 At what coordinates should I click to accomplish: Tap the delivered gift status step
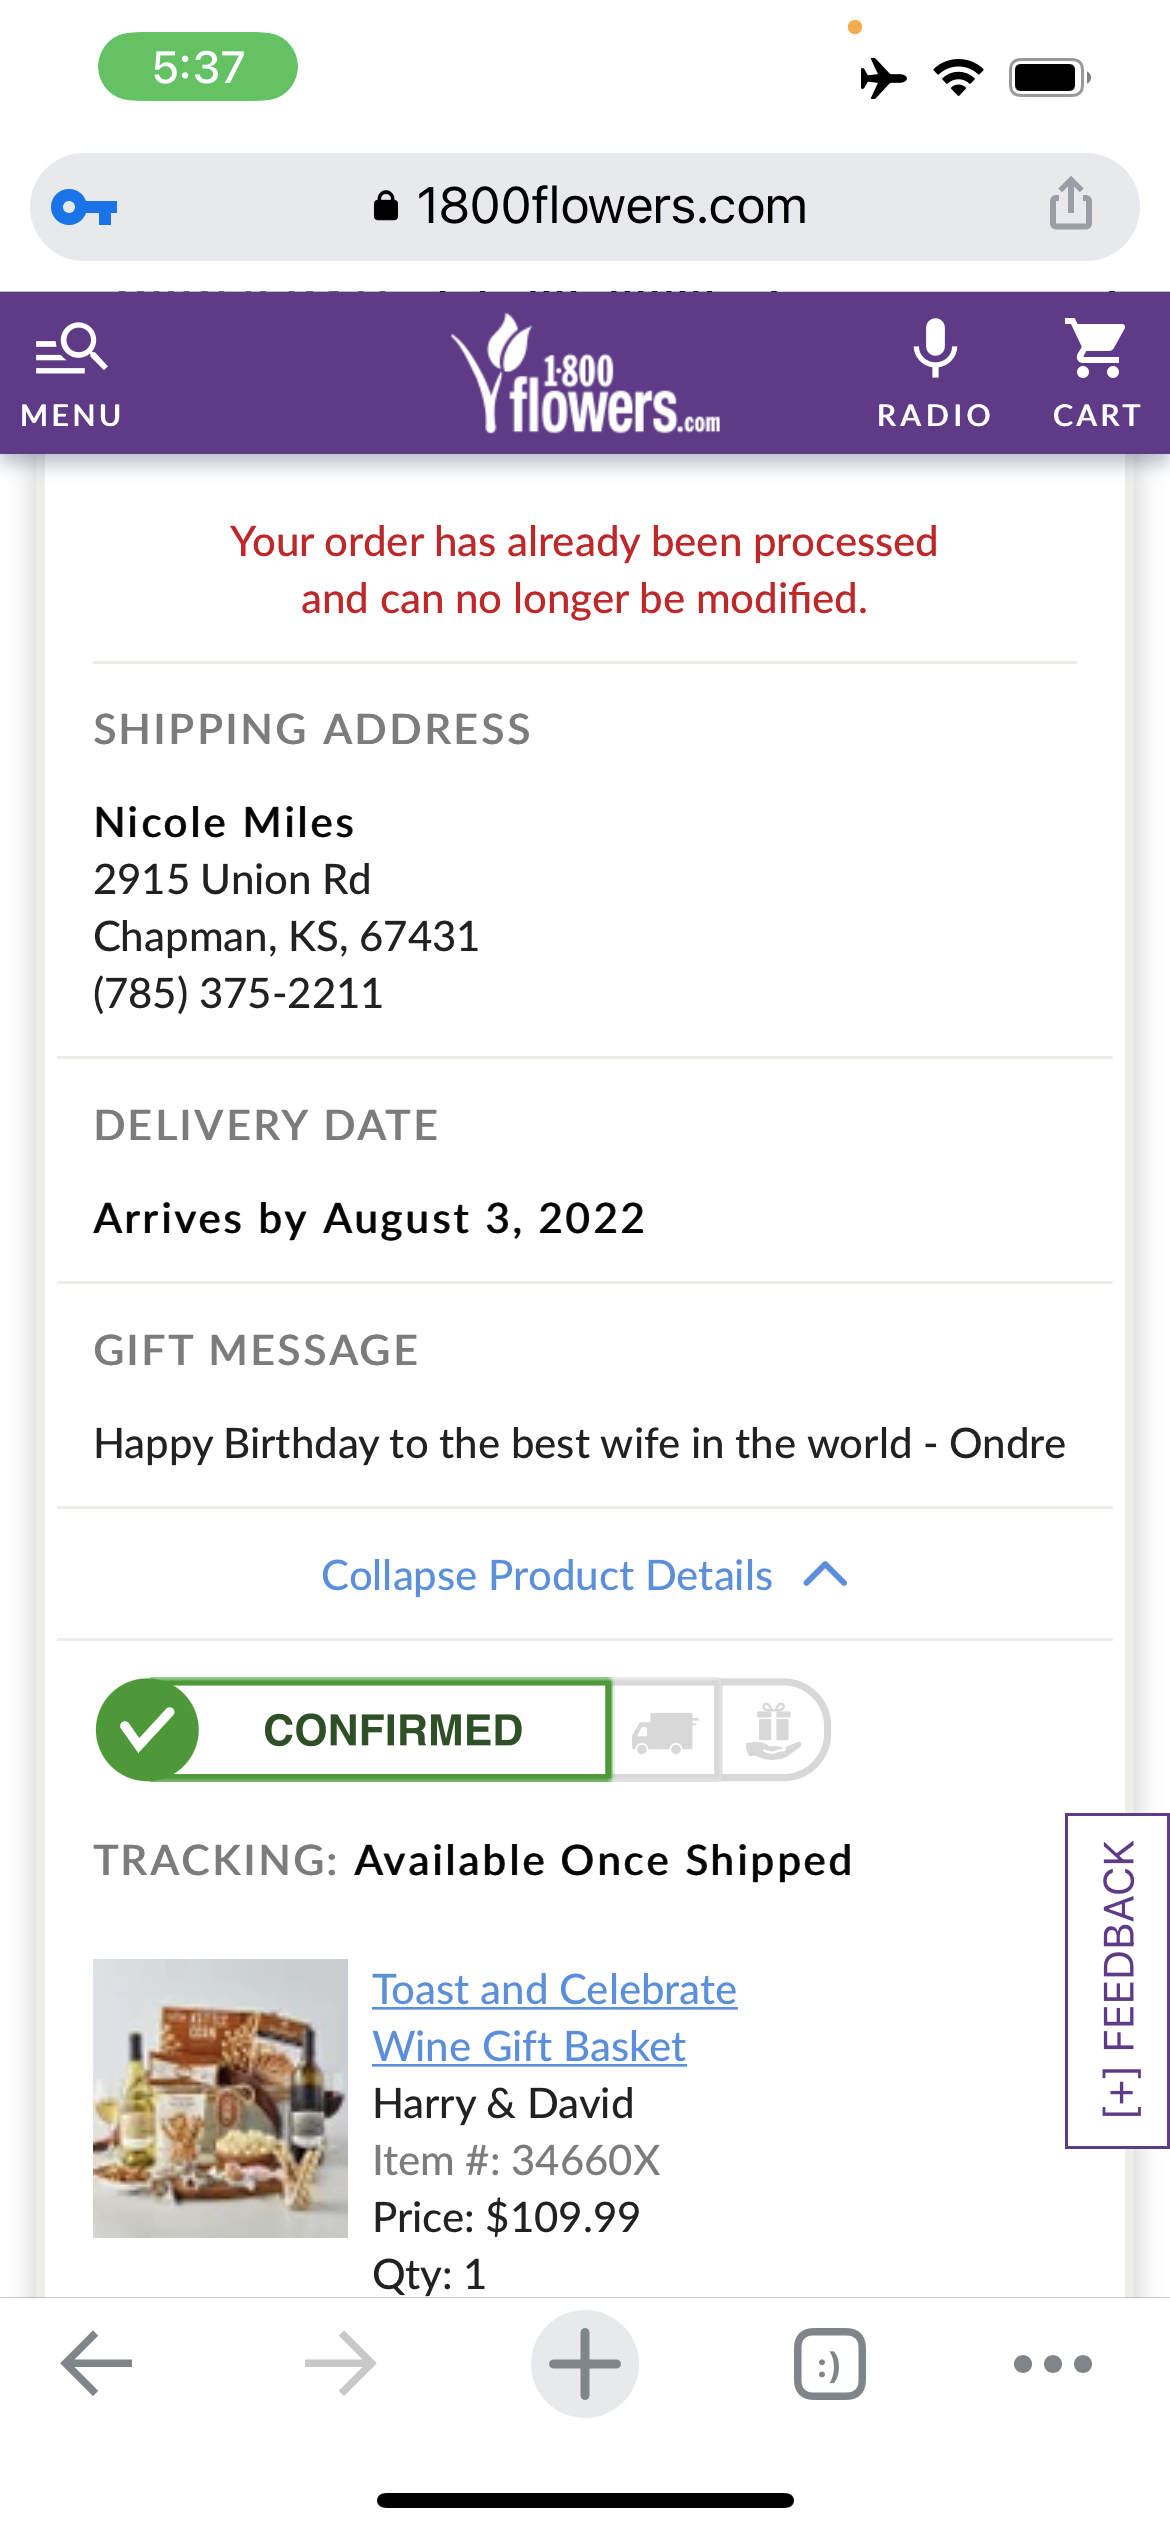click(774, 1730)
